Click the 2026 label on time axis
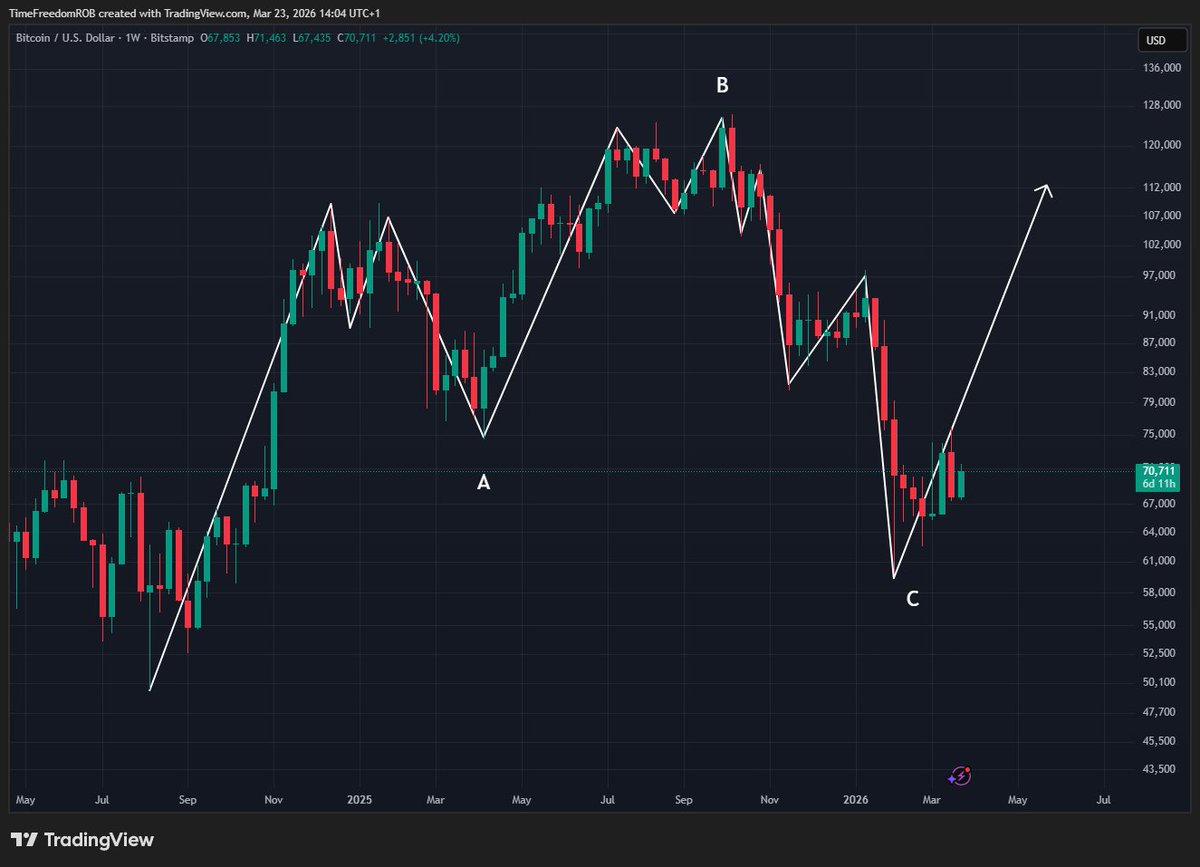 coord(856,800)
